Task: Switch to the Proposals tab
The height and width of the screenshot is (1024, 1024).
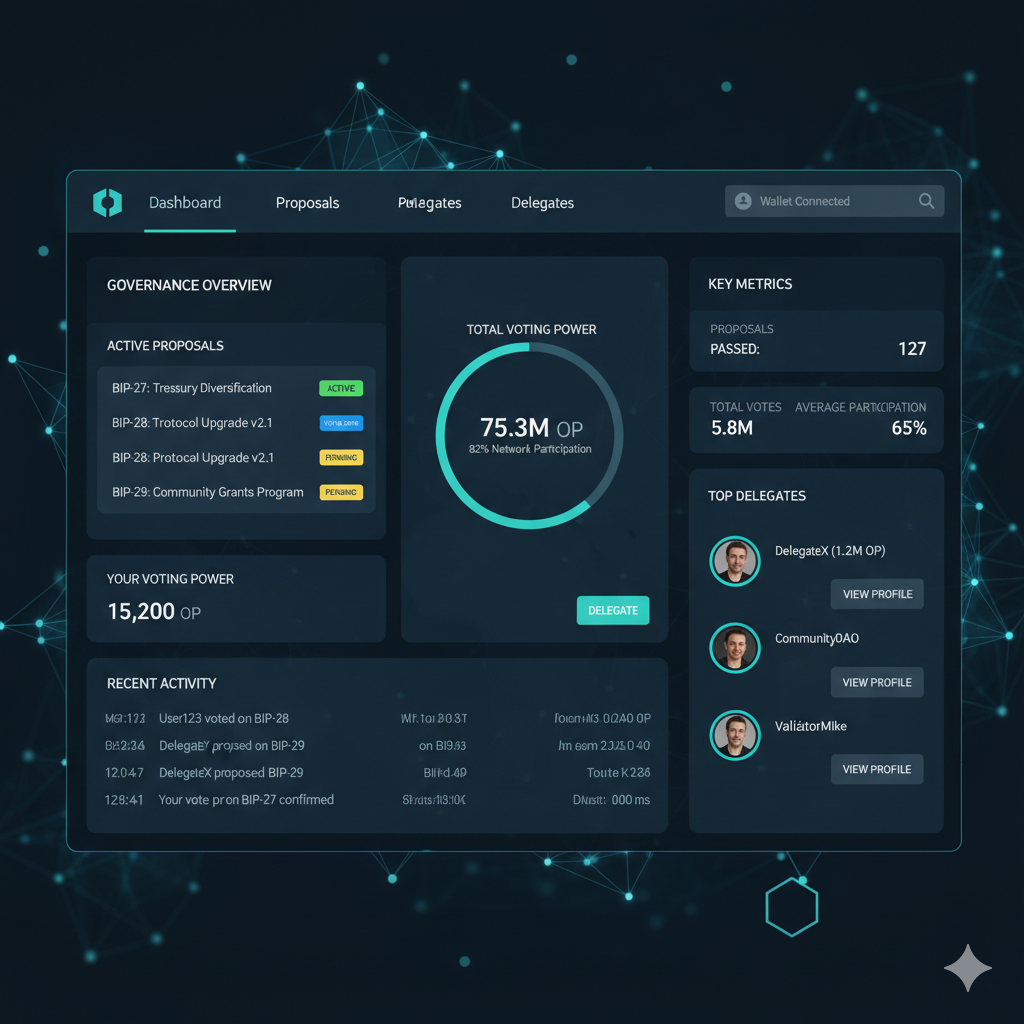Action: point(307,203)
